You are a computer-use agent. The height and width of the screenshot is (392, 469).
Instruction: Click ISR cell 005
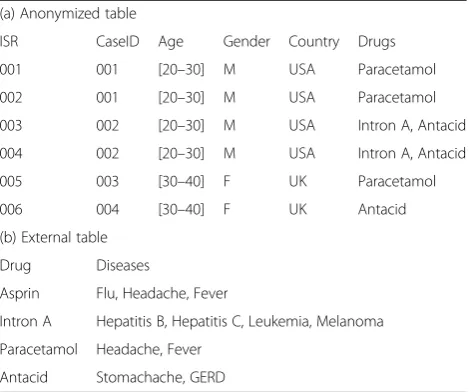pos(11,182)
